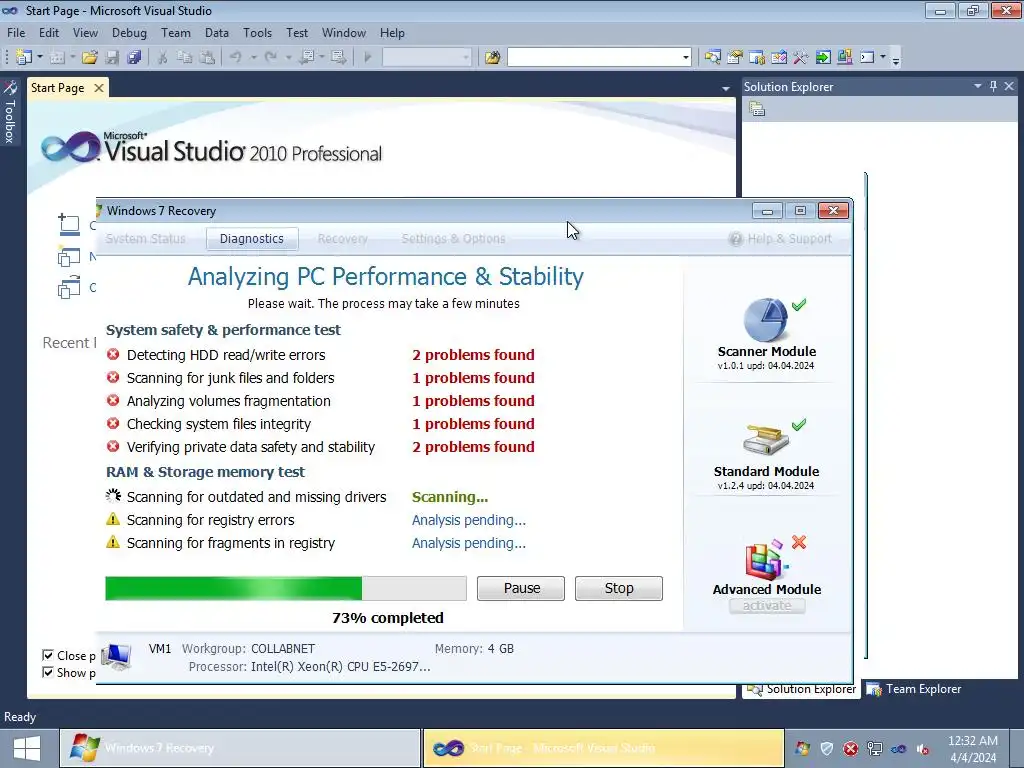Screen dimensions: 1024x768
Task: Click the Advanced Module activate button
Action: (x=767, y=605)
